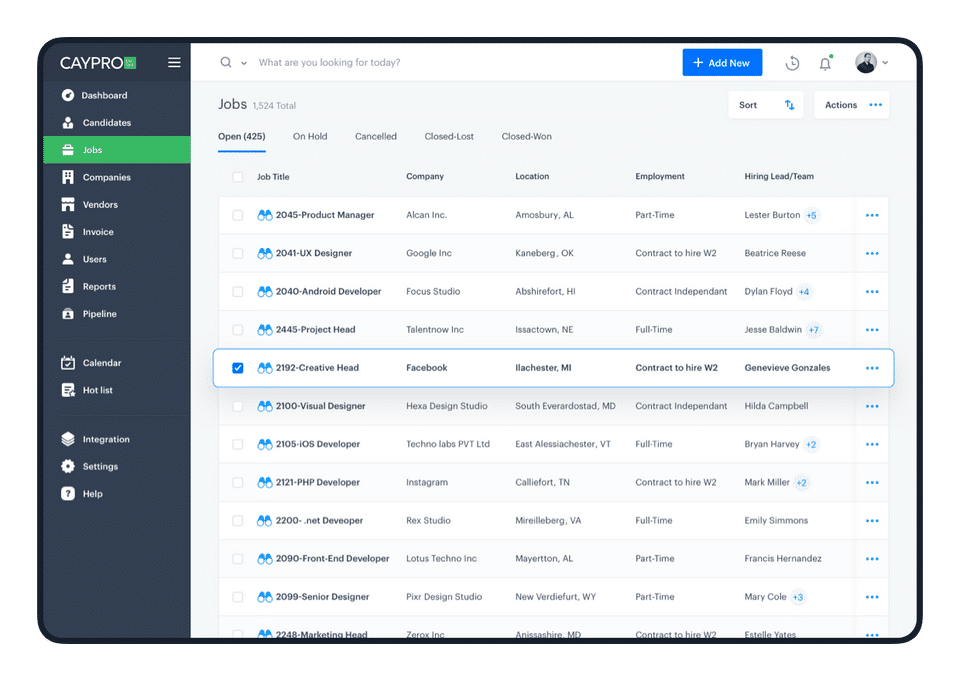Switch to the Closed-Won tab
This screenshot has height=681, width=960.
coord(527,137)
